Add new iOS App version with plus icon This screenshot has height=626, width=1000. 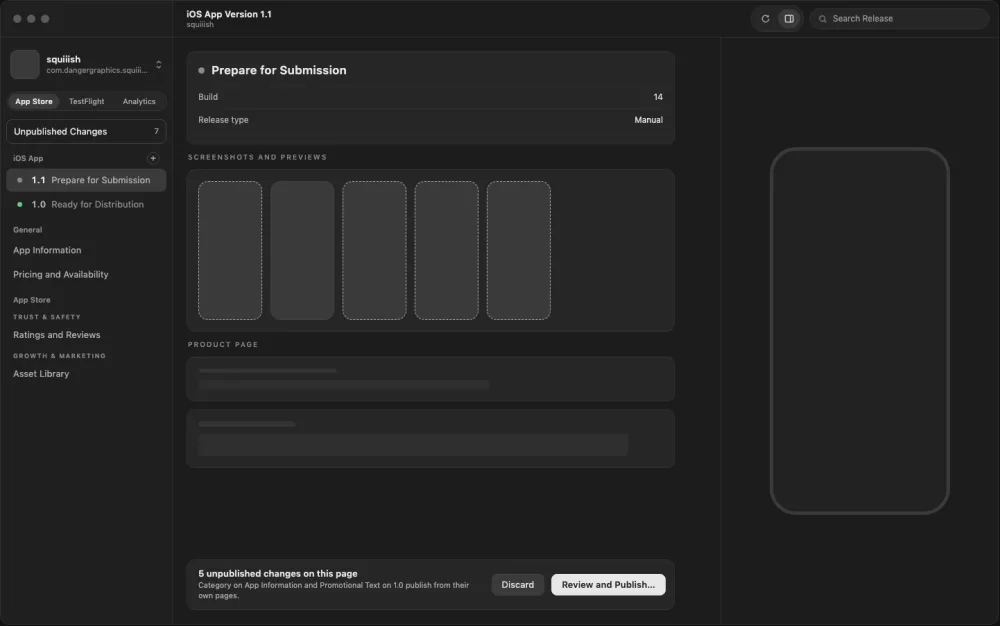tap(152, 158)
